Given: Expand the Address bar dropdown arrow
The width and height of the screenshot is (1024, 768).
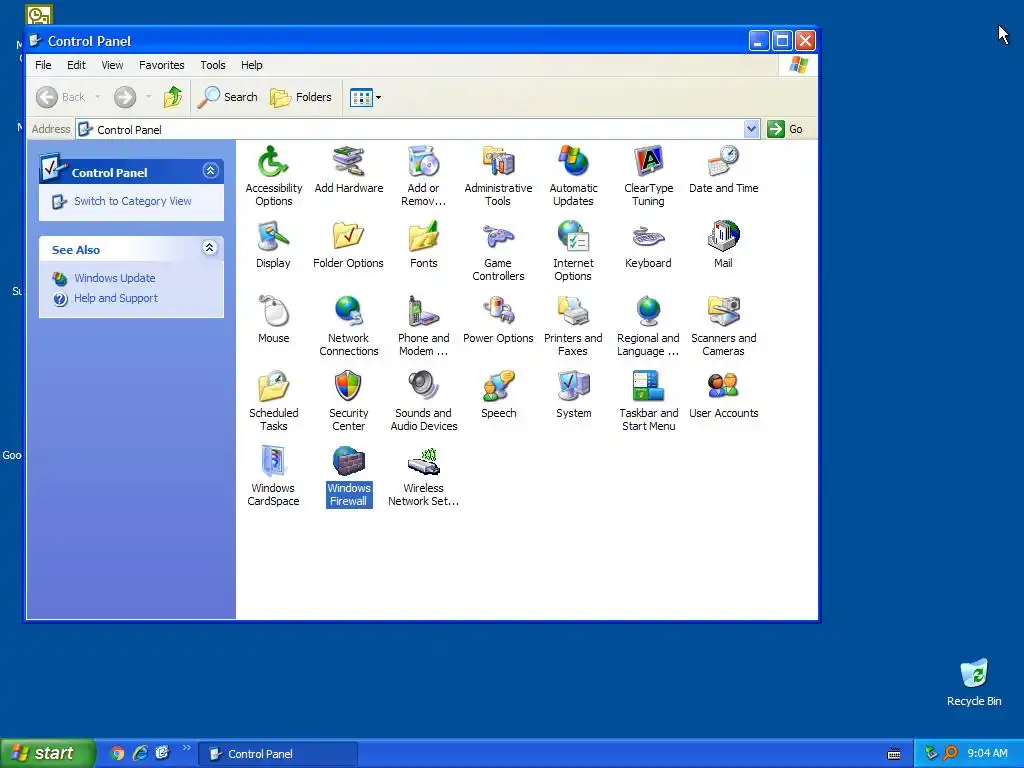Looking at the screenshot, I should click(752, 129).
